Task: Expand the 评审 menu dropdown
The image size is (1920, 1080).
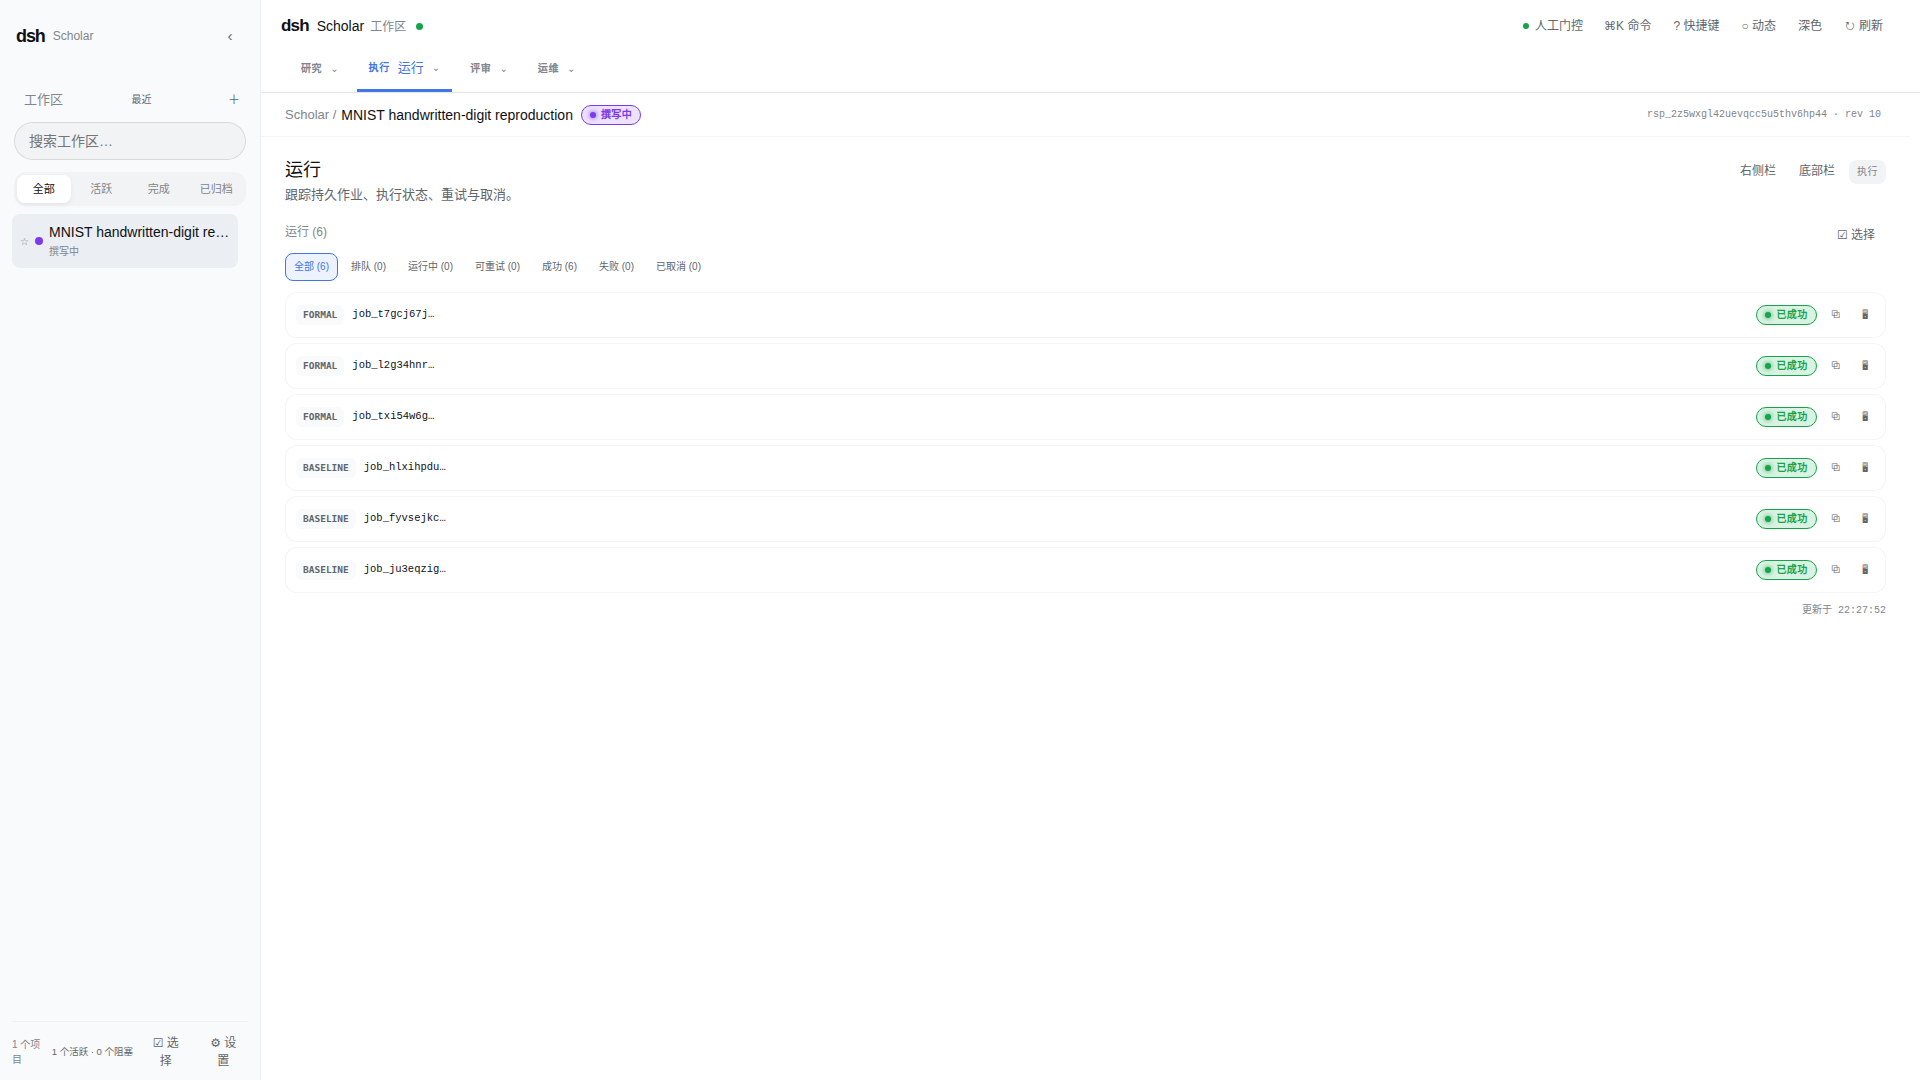Action: coord(489,69)
